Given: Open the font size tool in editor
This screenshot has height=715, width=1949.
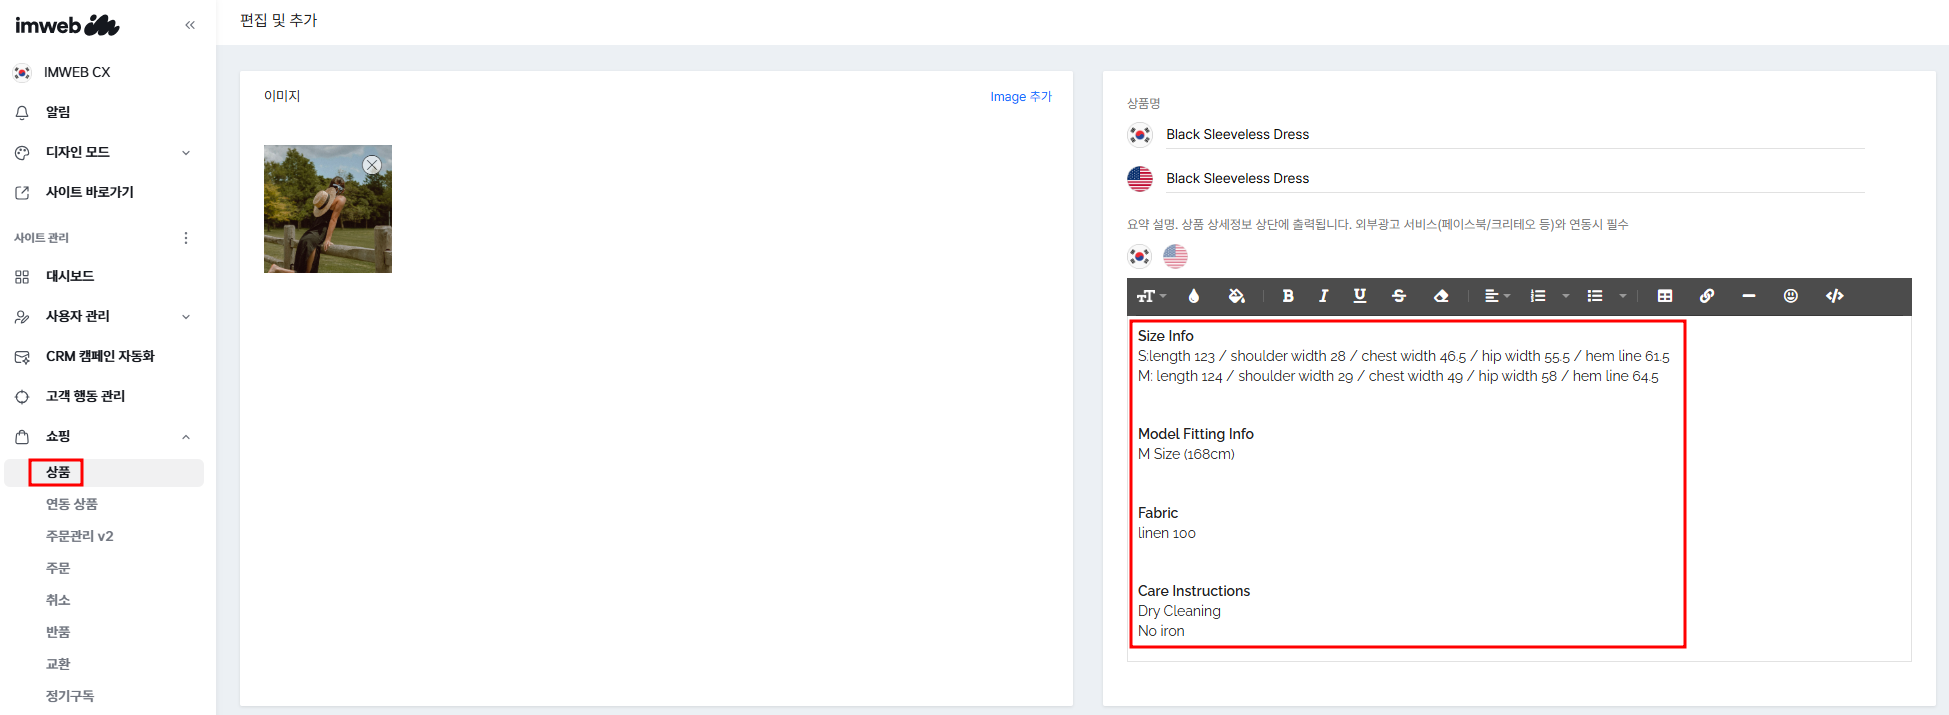Looking at the screenshot, I should click(1151, 296).
